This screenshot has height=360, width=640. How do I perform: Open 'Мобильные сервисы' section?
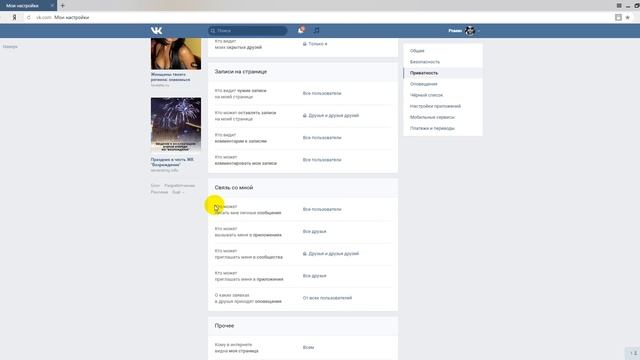pos(432,117)
